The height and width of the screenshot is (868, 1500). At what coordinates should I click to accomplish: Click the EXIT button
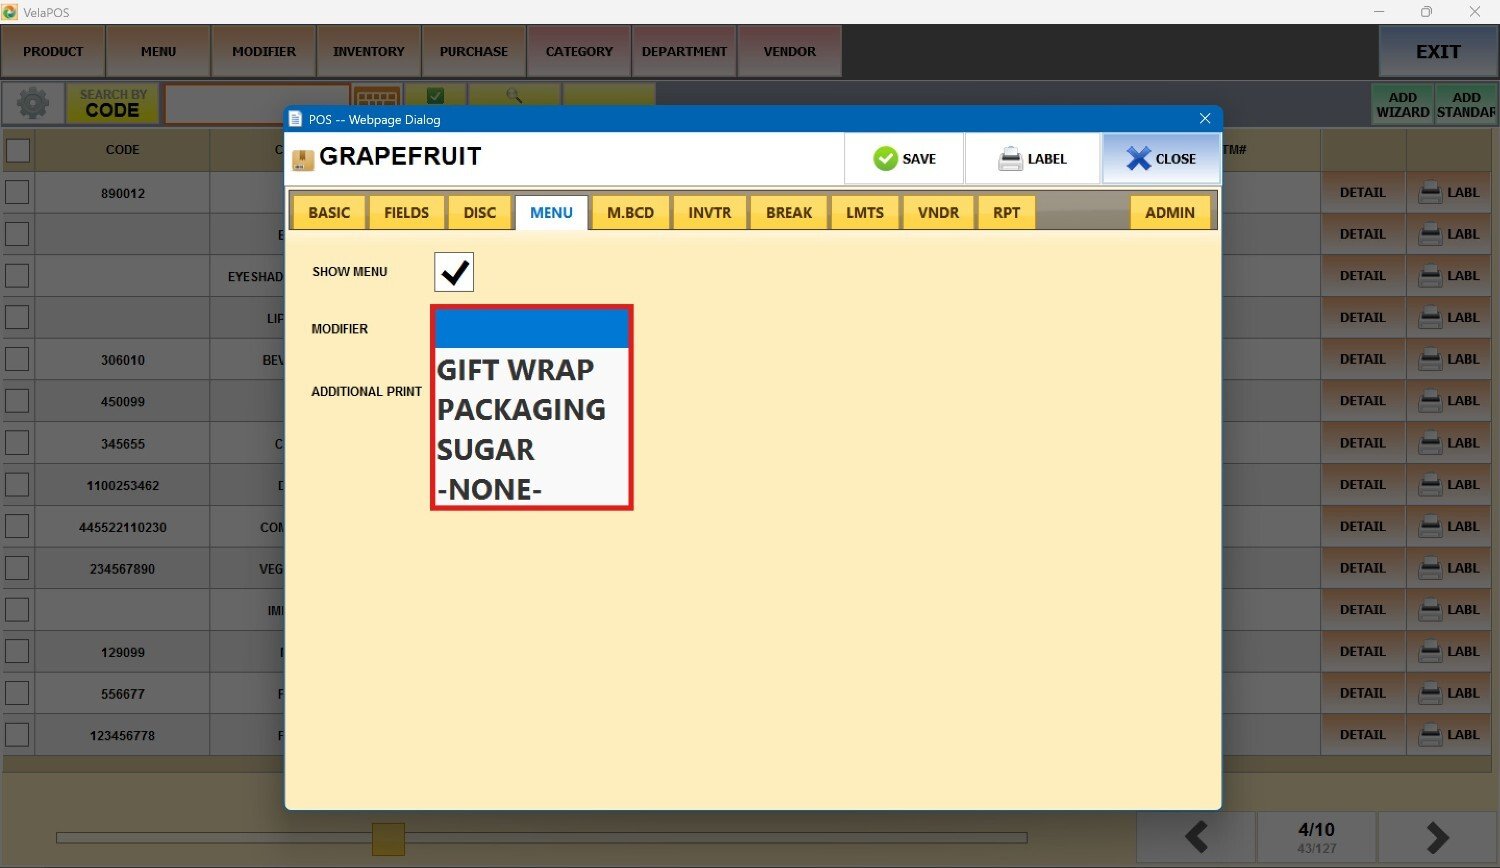tap(1437, 52)
